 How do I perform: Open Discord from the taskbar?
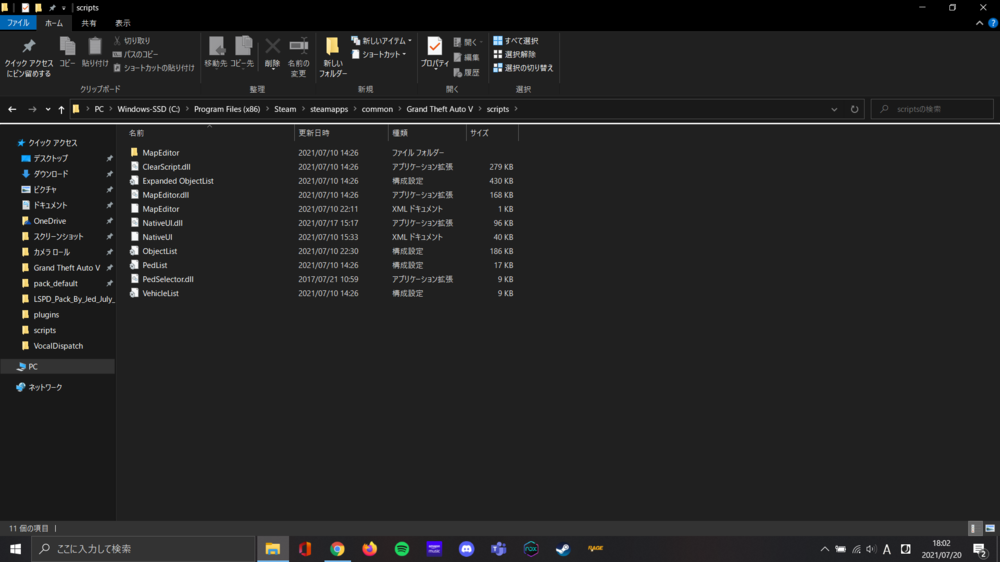(x=466, y=549)
